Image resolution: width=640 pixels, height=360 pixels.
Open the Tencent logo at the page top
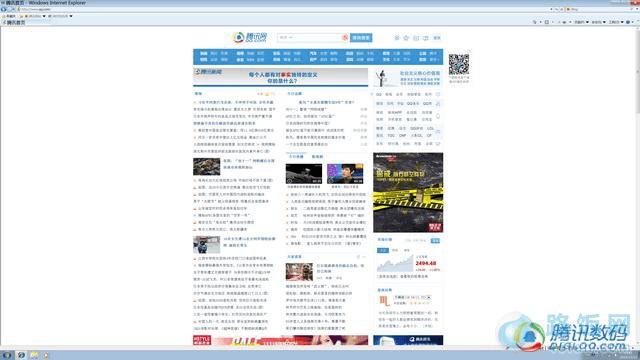[x=250, y=38]
